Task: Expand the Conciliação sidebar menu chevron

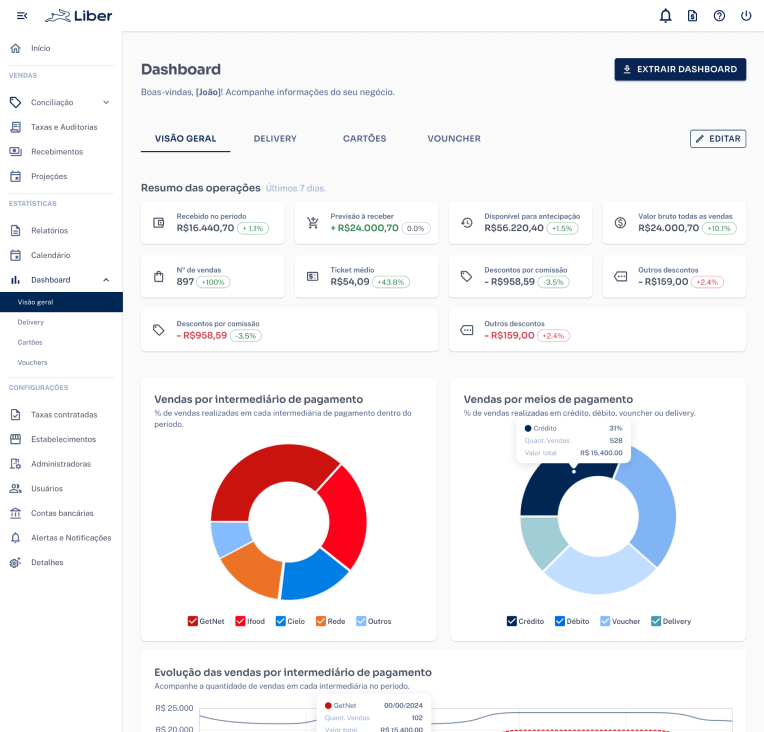Action: [106, 102]
